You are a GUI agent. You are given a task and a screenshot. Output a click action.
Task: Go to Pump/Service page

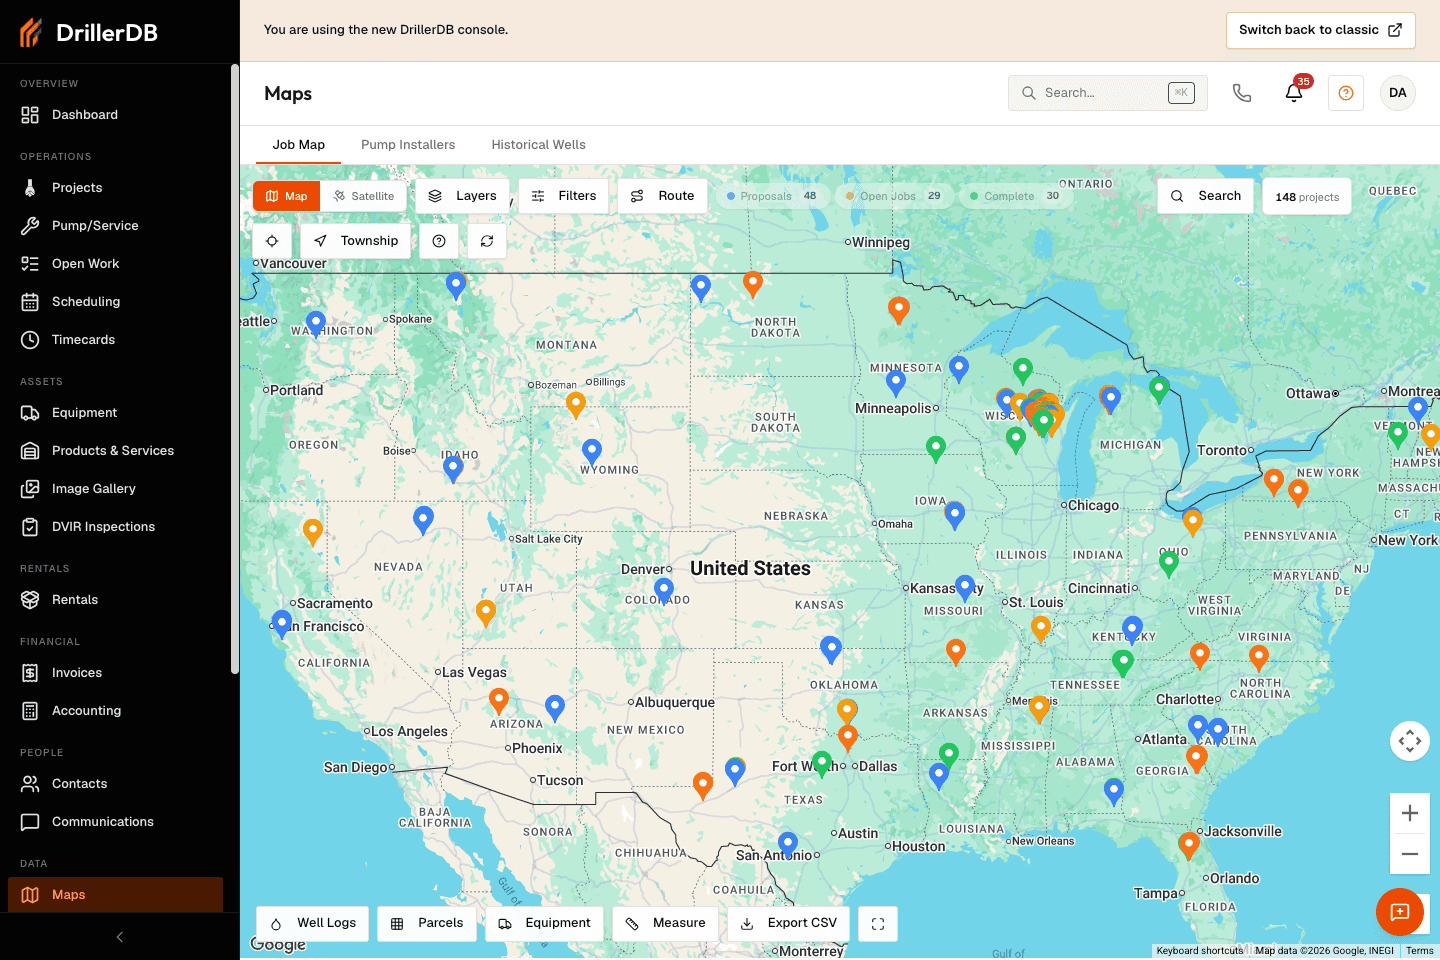(116, 226)
